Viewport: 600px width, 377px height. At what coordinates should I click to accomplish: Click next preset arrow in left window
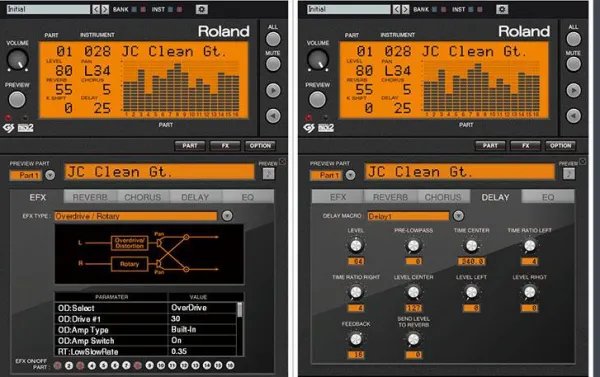point(105,9)
